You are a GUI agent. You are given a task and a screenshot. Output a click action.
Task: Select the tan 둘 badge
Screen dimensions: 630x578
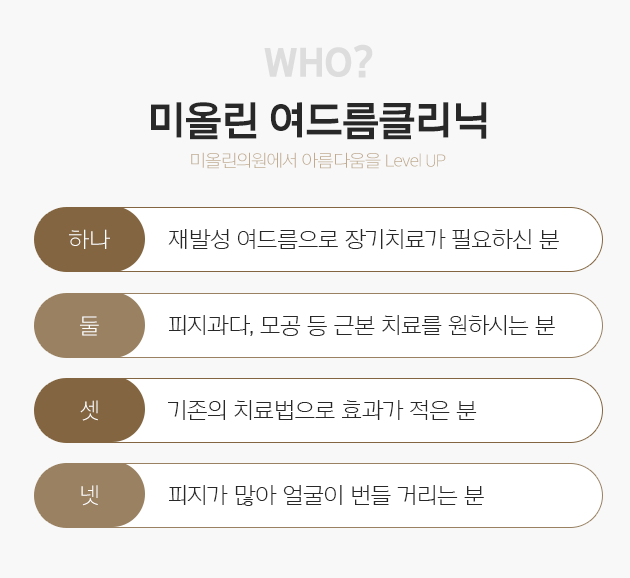coord(89,325)
